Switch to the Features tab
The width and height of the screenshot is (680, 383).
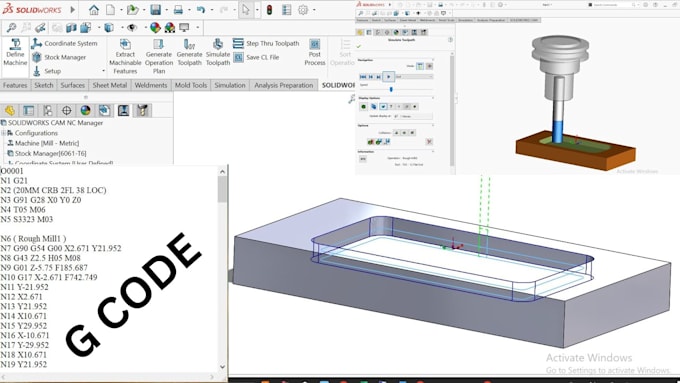(15, 85)
